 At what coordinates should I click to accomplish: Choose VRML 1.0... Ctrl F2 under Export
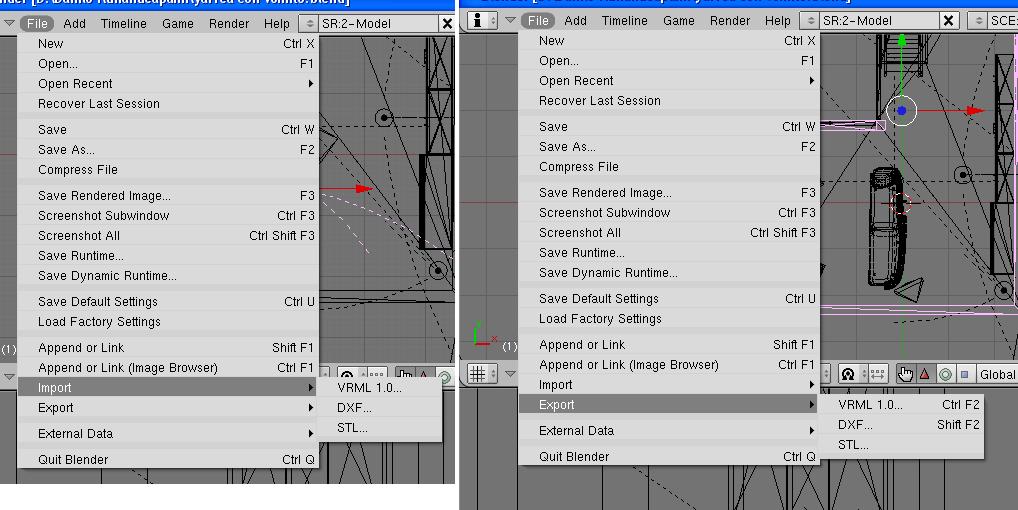coord(902,405)
